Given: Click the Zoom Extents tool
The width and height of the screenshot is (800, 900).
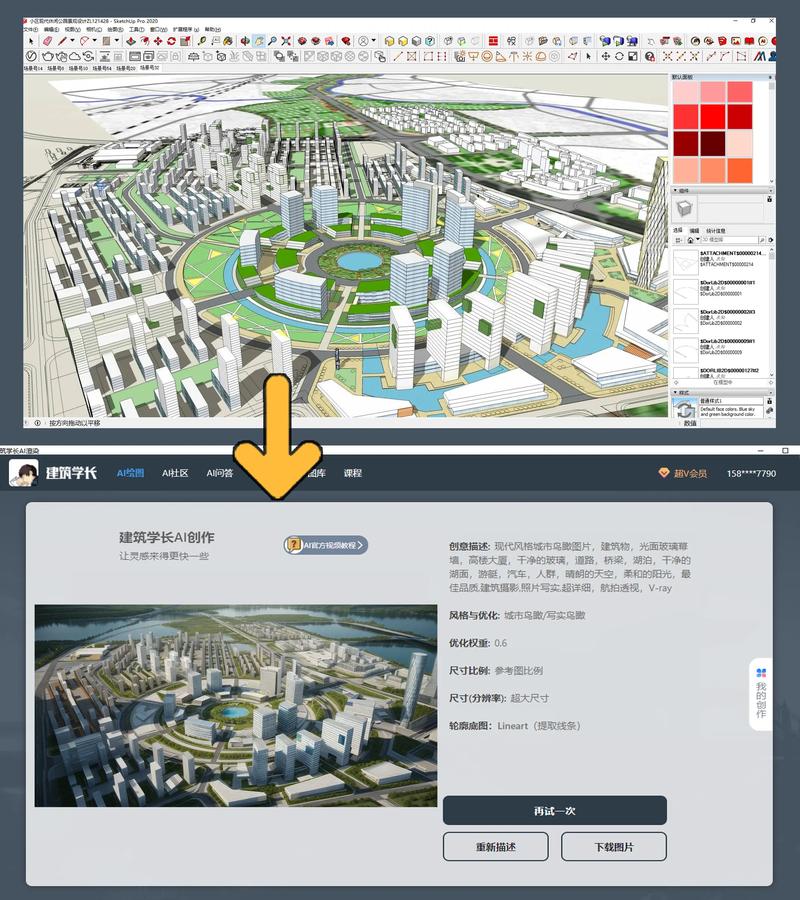Looking at the screenshot, I should (286, 41).
